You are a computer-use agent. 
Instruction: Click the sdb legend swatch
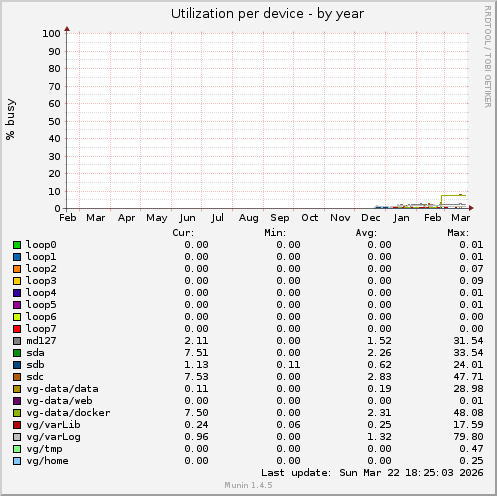pyautogui.click(x=17, y=365)
